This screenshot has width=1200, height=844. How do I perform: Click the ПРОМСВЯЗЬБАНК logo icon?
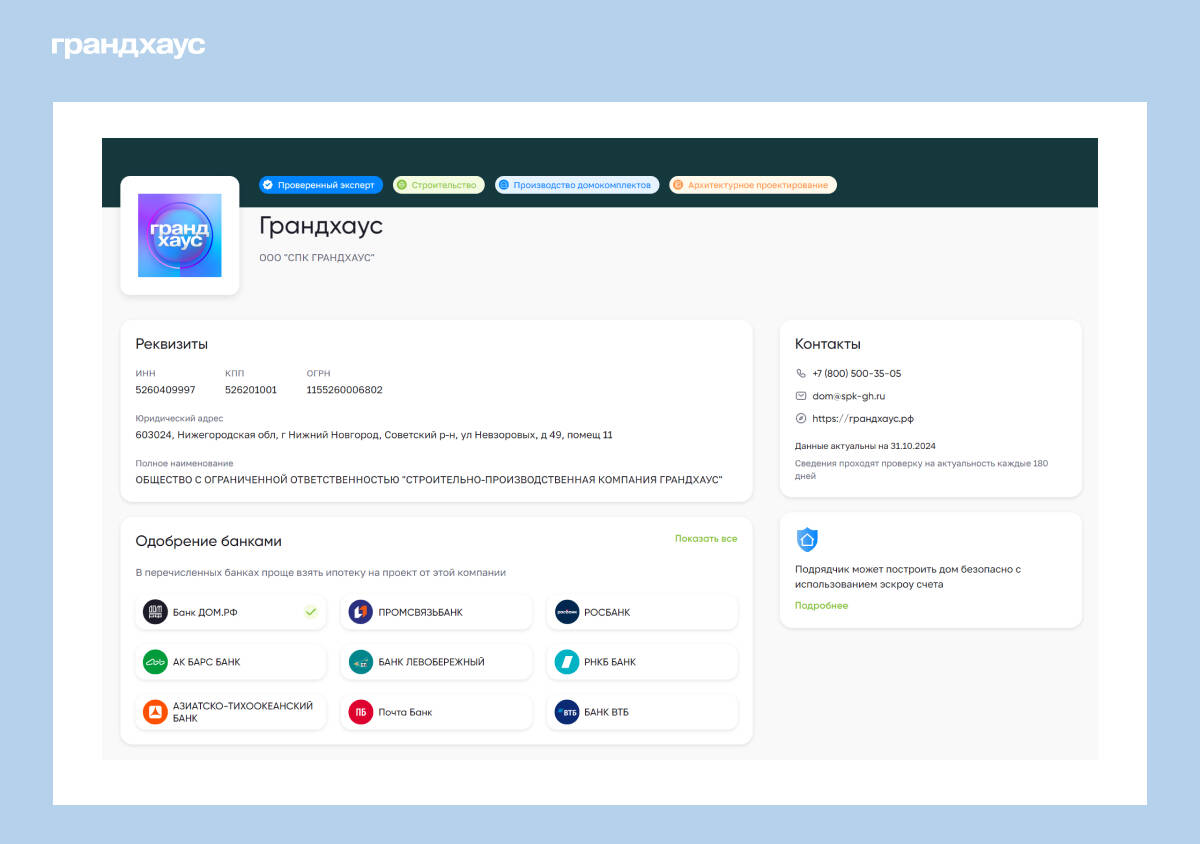click(x=360, y=612)
